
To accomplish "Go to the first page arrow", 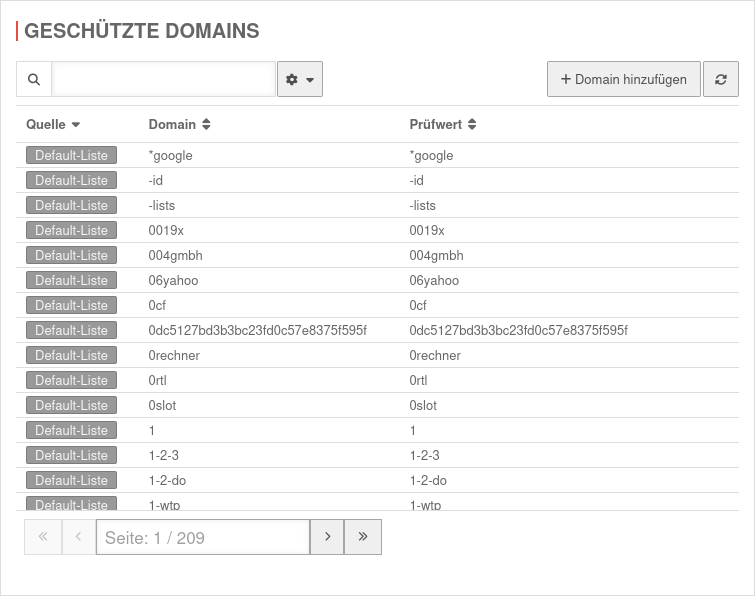I will 43,537.
